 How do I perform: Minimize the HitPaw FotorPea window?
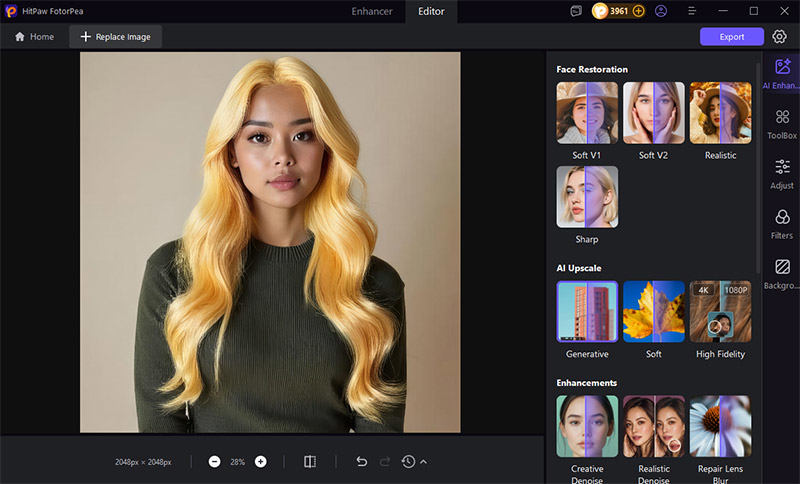[723, 11]
